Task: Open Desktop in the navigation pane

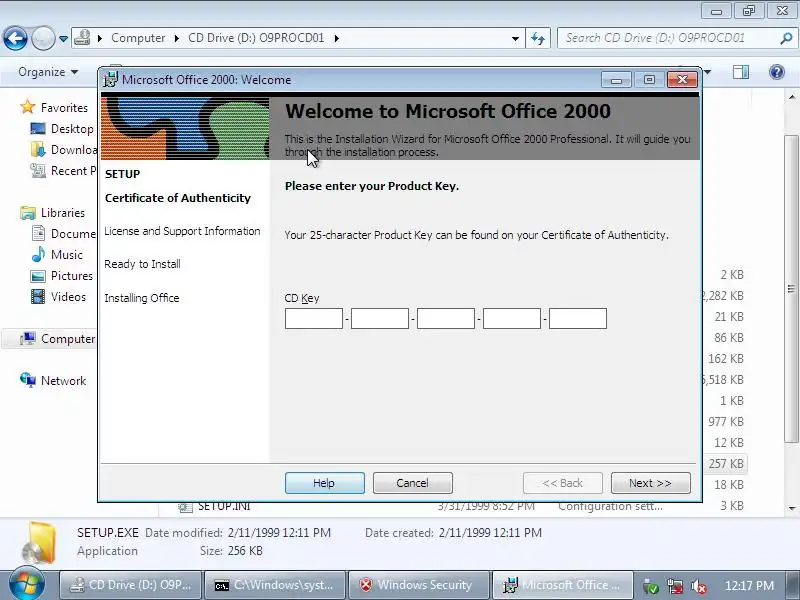Action: coord(72,129)
